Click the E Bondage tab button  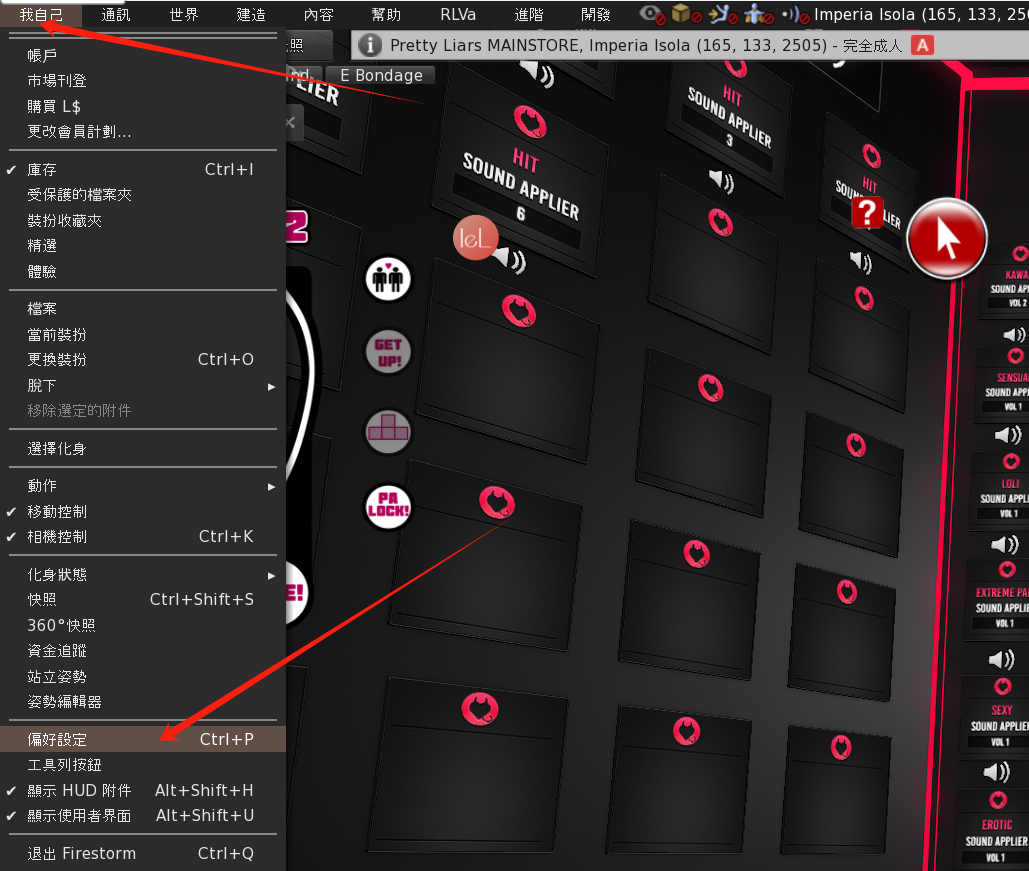point(381,75)
